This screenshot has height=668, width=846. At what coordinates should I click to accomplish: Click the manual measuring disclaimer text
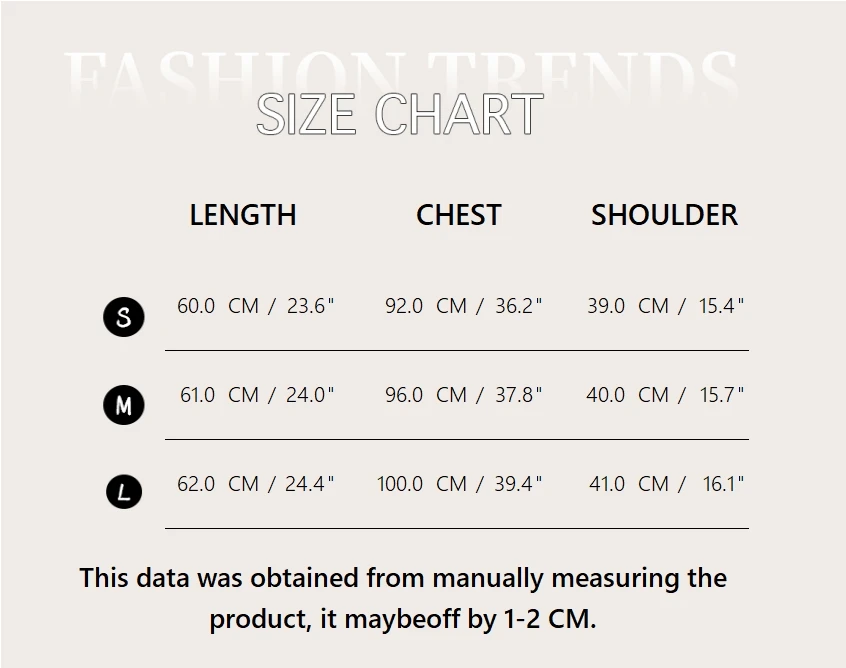click(403, 578)
